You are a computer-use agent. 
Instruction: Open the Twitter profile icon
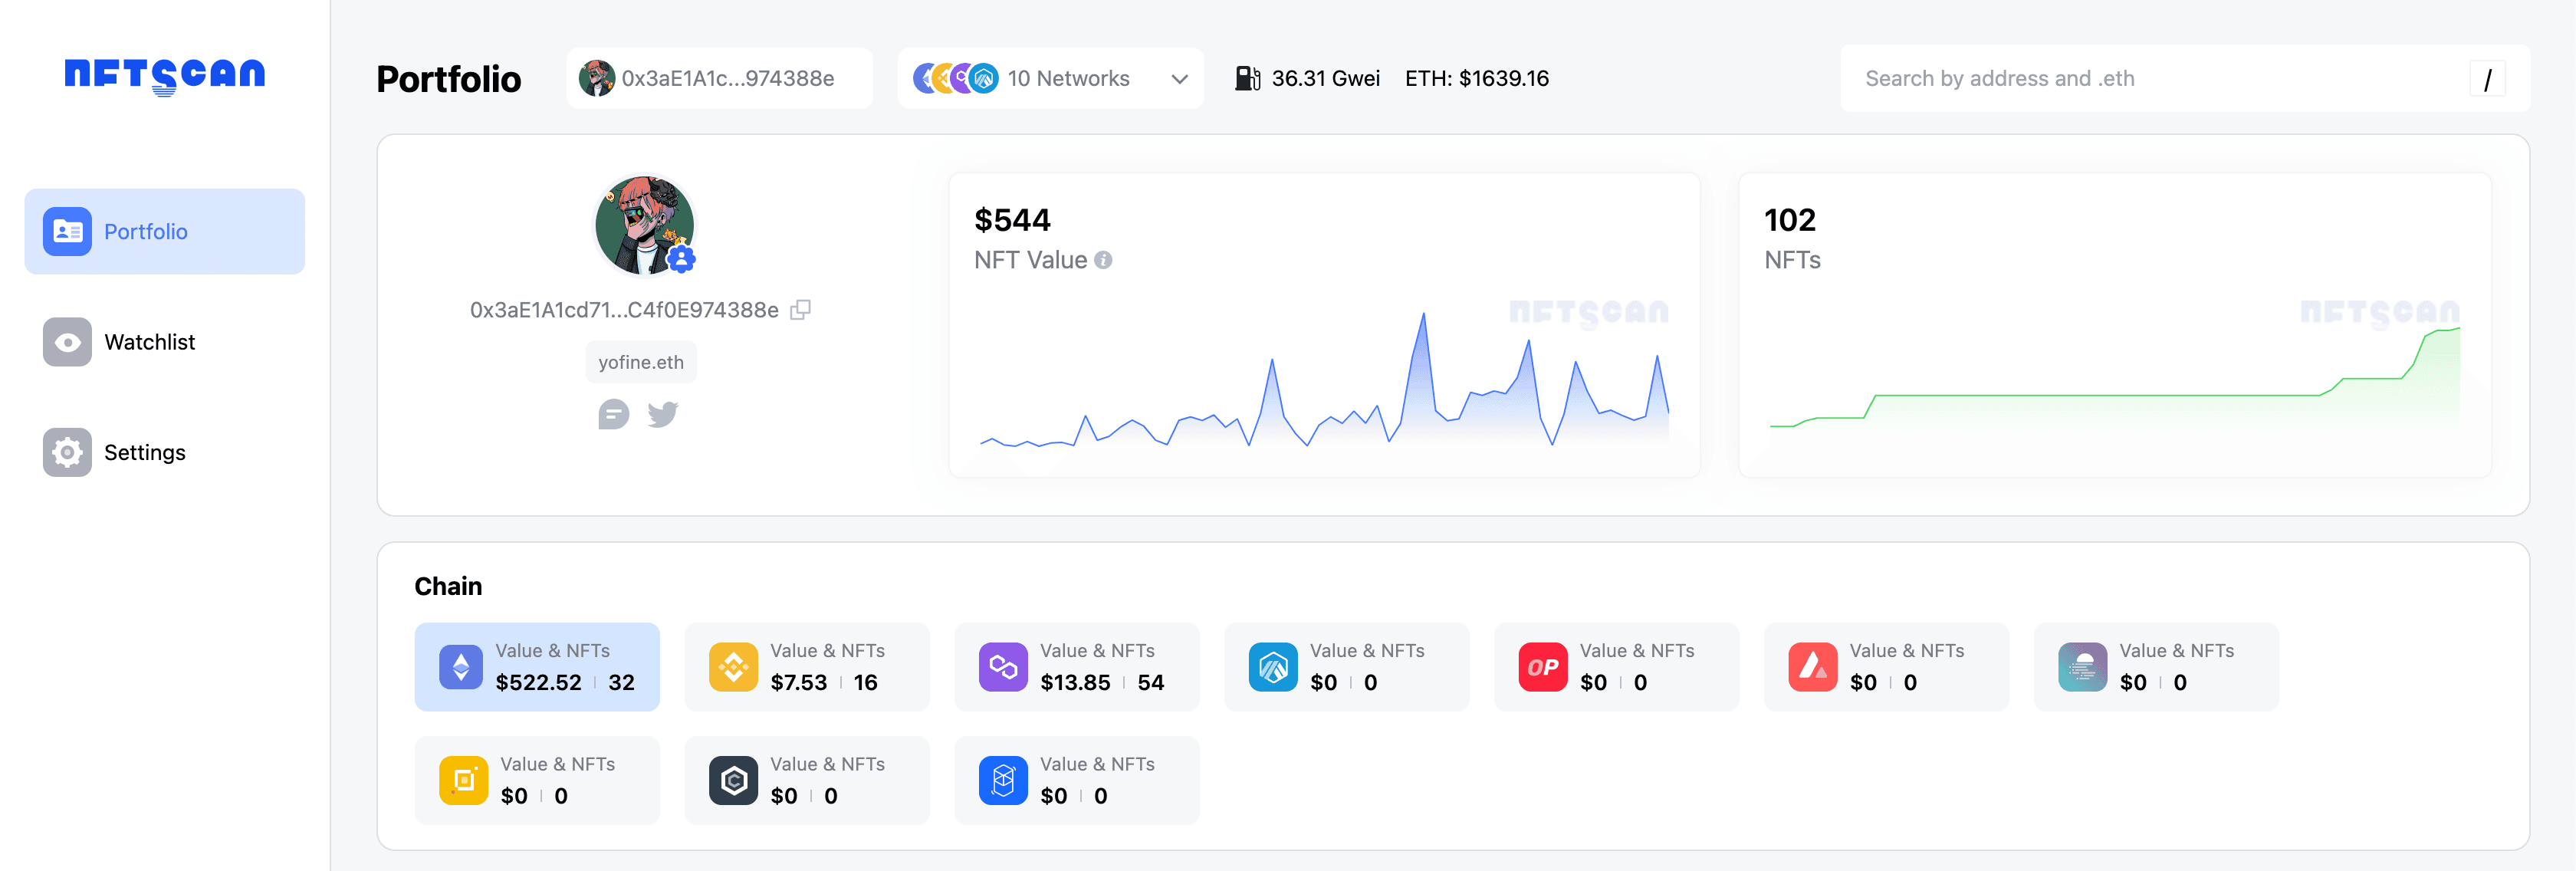[662, 414]
